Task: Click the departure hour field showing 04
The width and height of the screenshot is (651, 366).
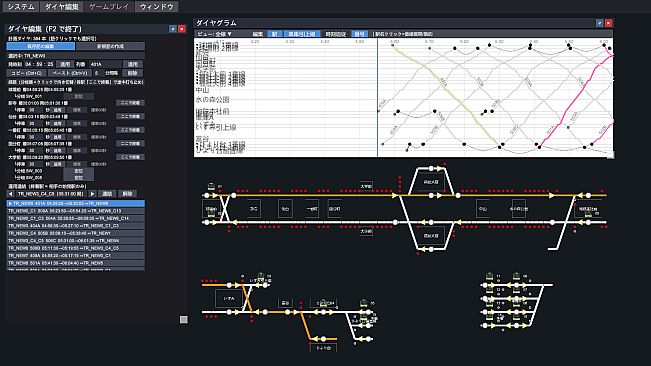Action: [x=29, y=64]
